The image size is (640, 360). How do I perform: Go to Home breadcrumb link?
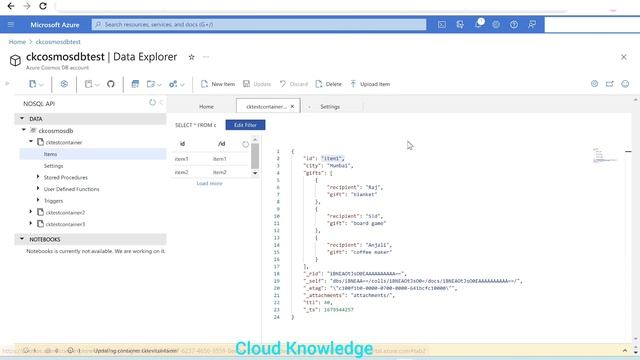coord(17,42)
